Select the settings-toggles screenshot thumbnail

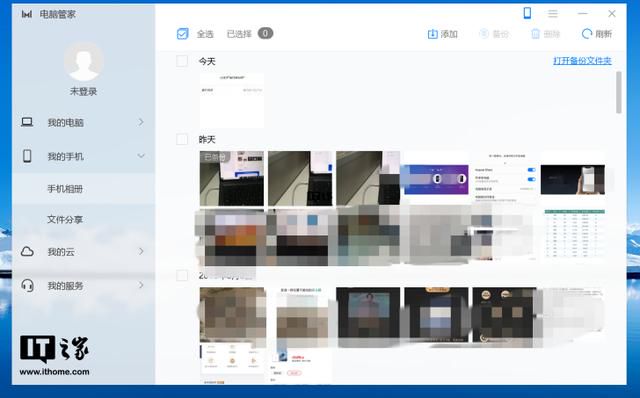tap(504, 178)
